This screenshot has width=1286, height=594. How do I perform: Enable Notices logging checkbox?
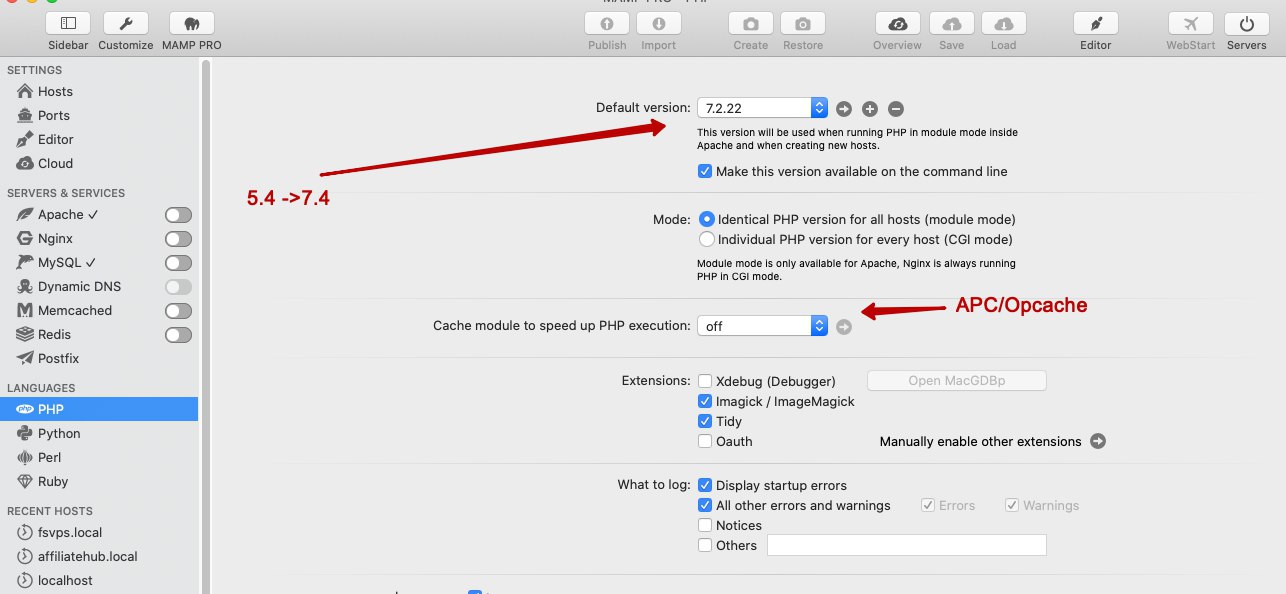coord(705,525)
